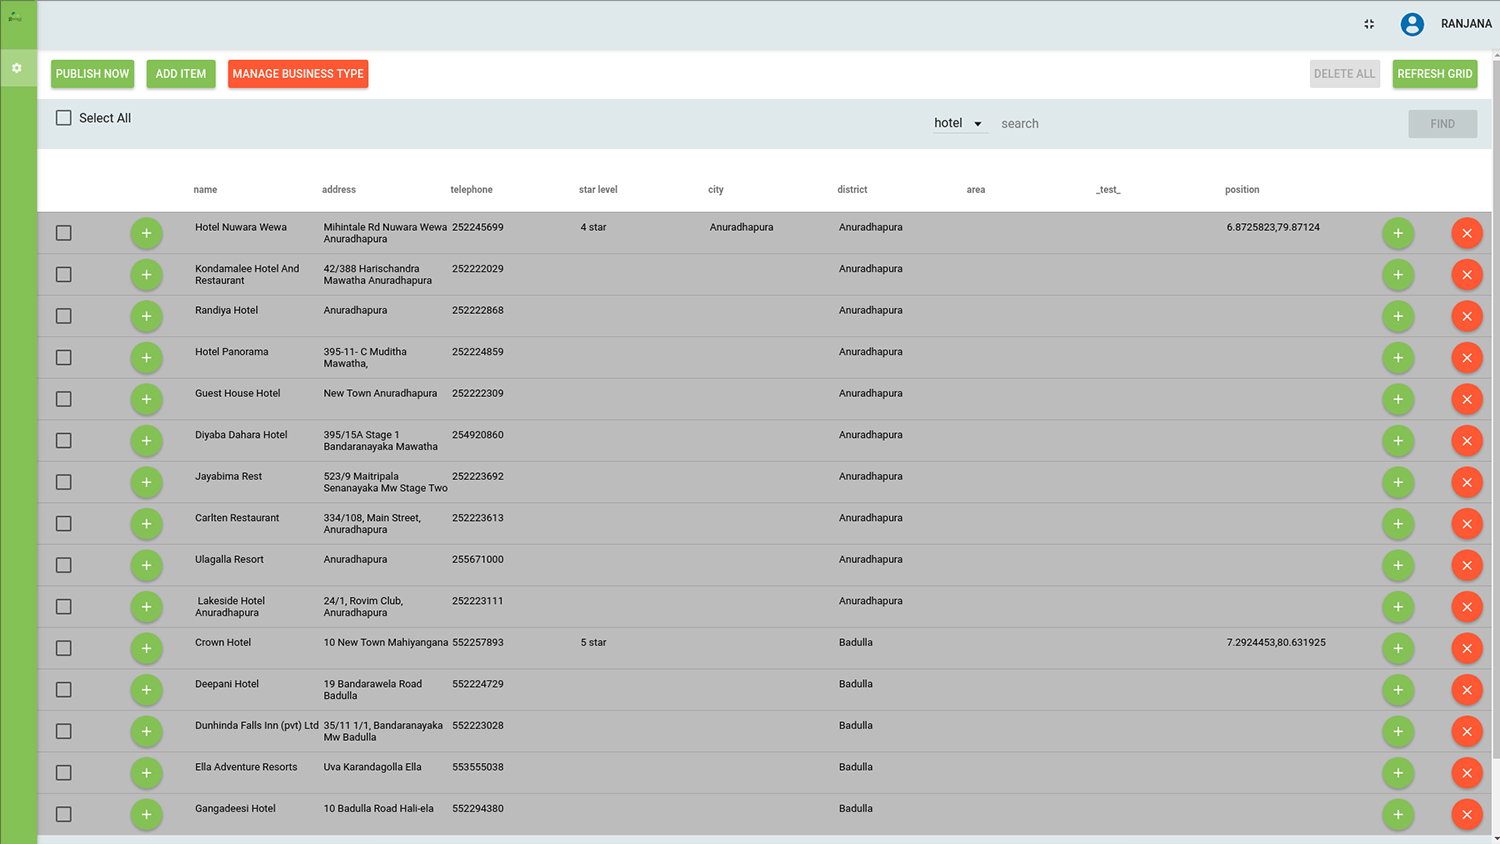Click the 4 star cell
Viewport: 1500px width, 844px height.
(x=593, y=227)
